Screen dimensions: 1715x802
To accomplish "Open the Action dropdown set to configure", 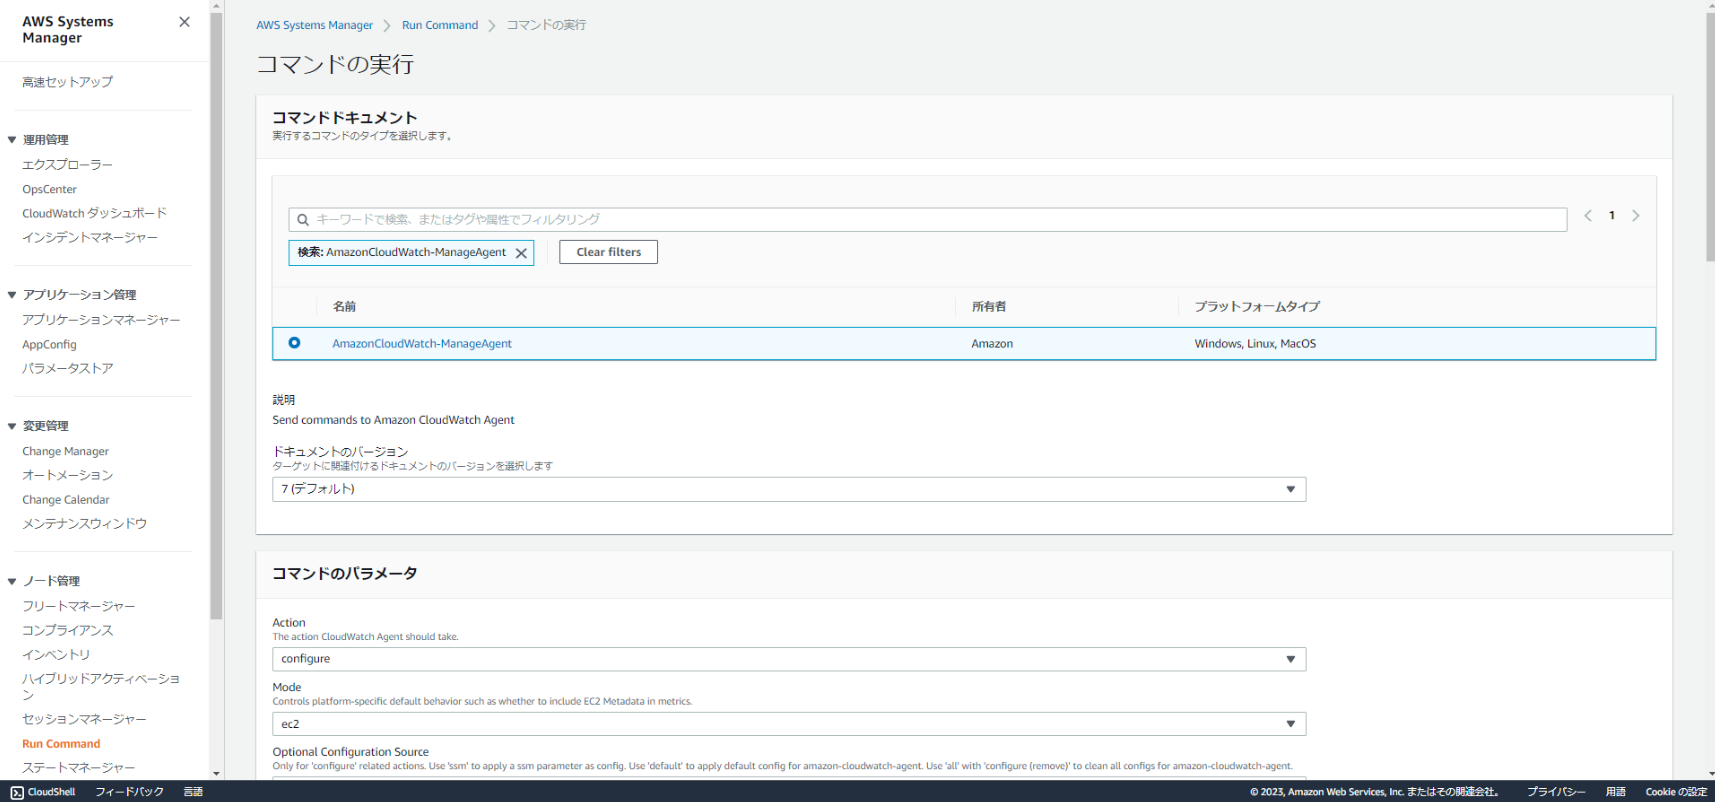I will tap(789, 659).
